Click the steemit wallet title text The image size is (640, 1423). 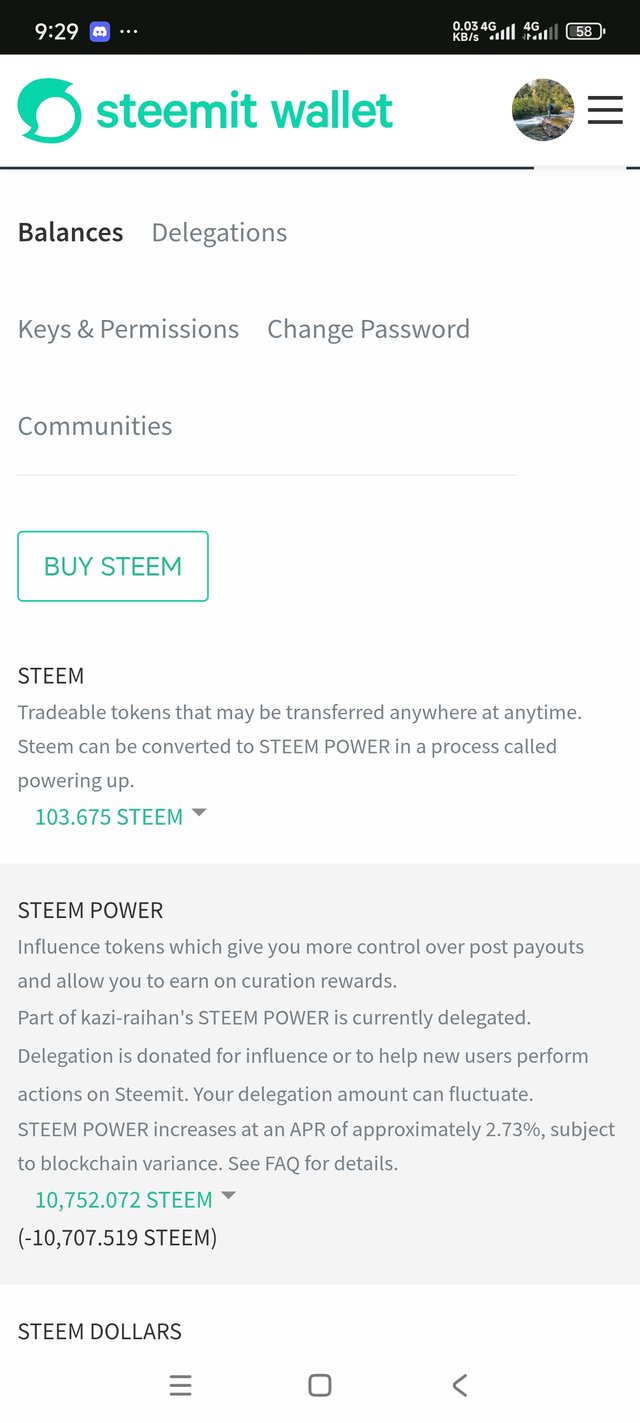245,110
